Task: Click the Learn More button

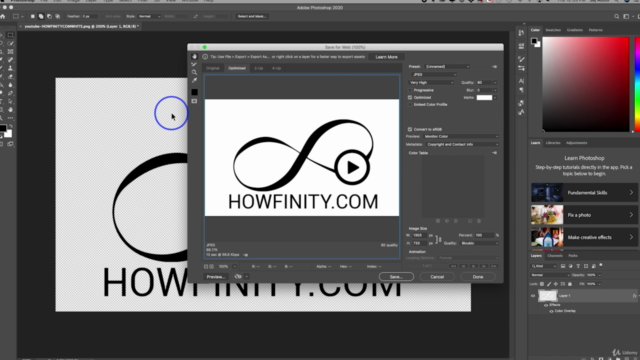Action: pos(386,57)
